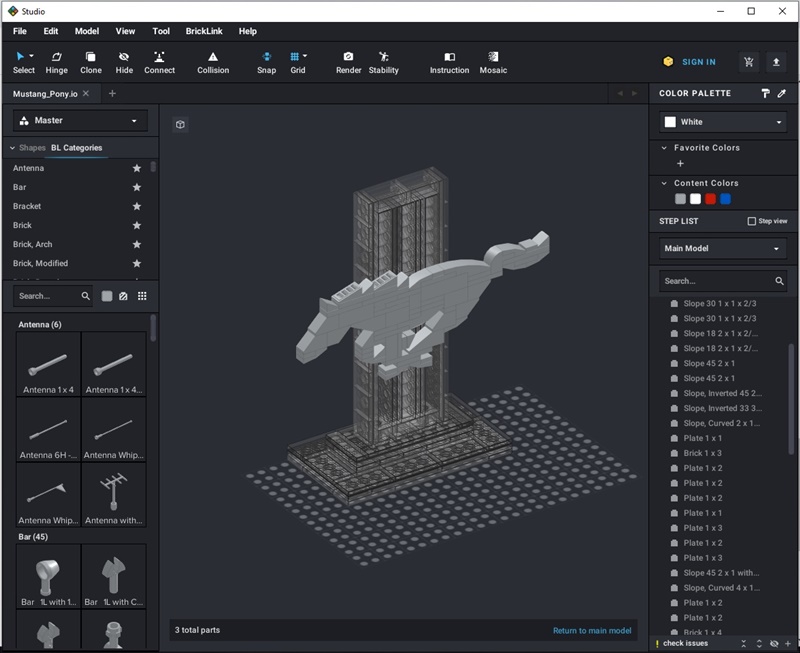The width and height of the screenshot is (800, 653).
Task: Enable the Step view checkbox
Action: pos(752,221)
